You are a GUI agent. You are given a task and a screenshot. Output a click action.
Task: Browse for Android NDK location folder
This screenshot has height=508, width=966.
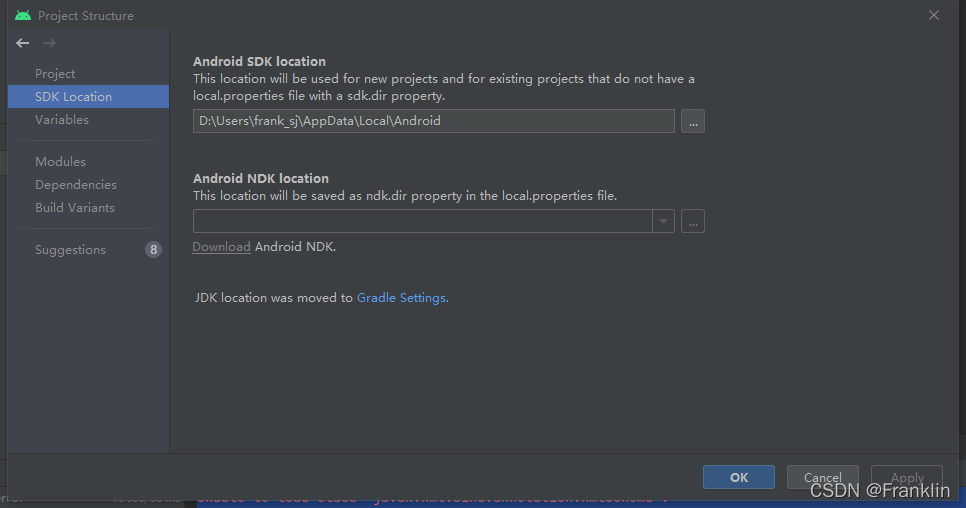(692, 221)
